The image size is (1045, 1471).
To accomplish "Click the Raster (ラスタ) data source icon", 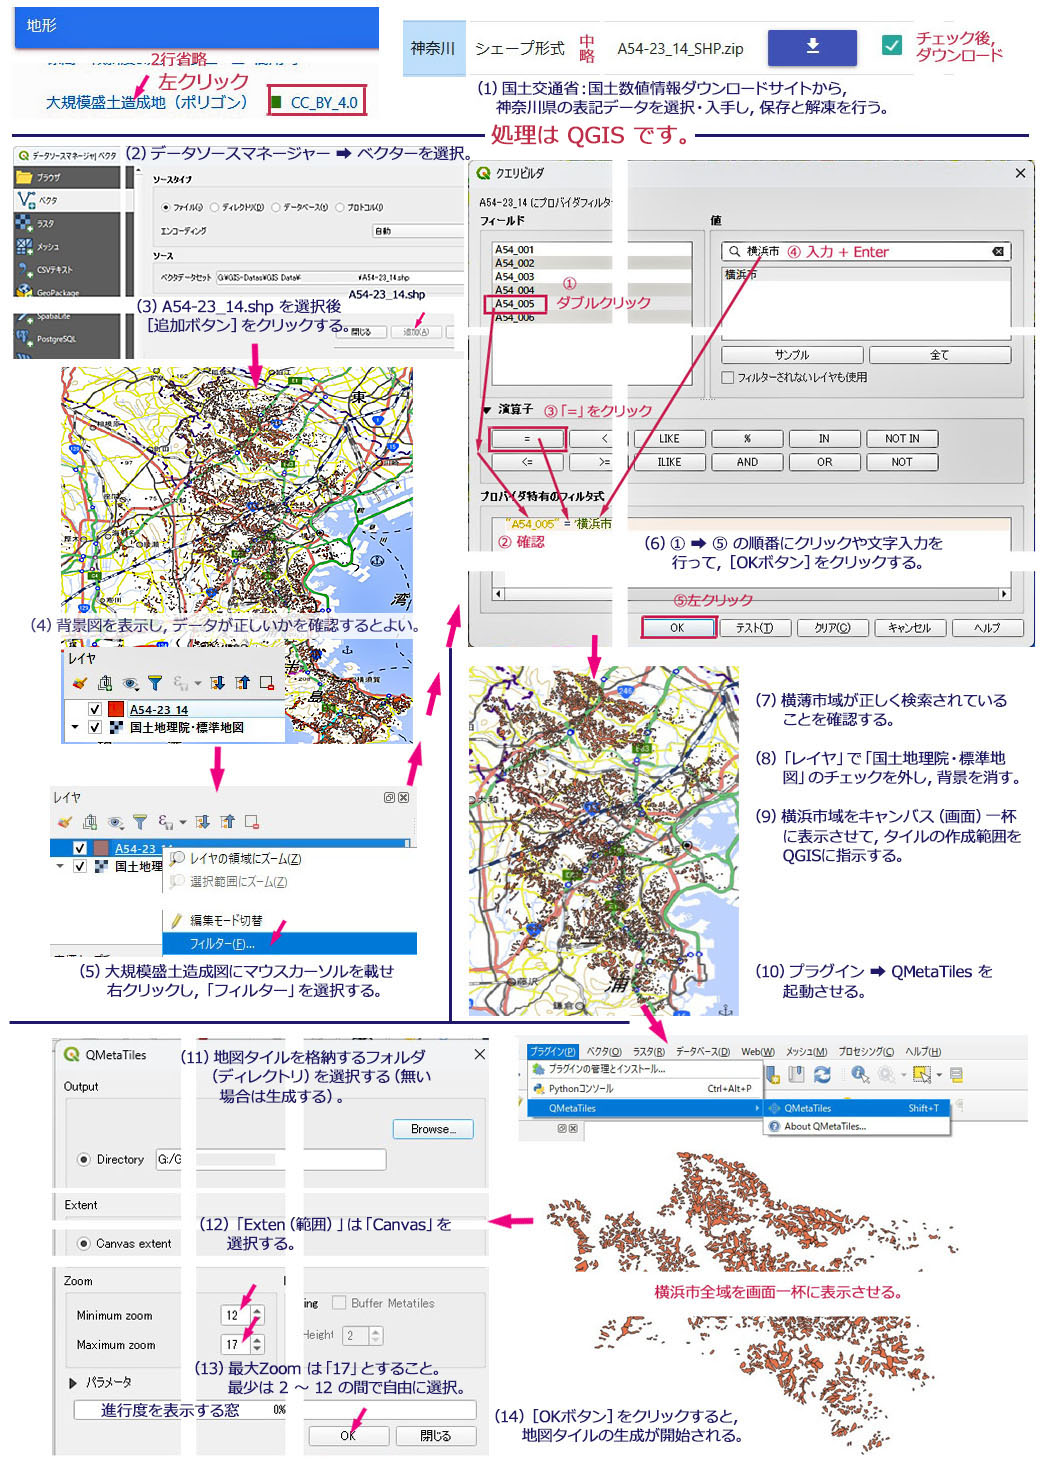I will tap(25, 223).
